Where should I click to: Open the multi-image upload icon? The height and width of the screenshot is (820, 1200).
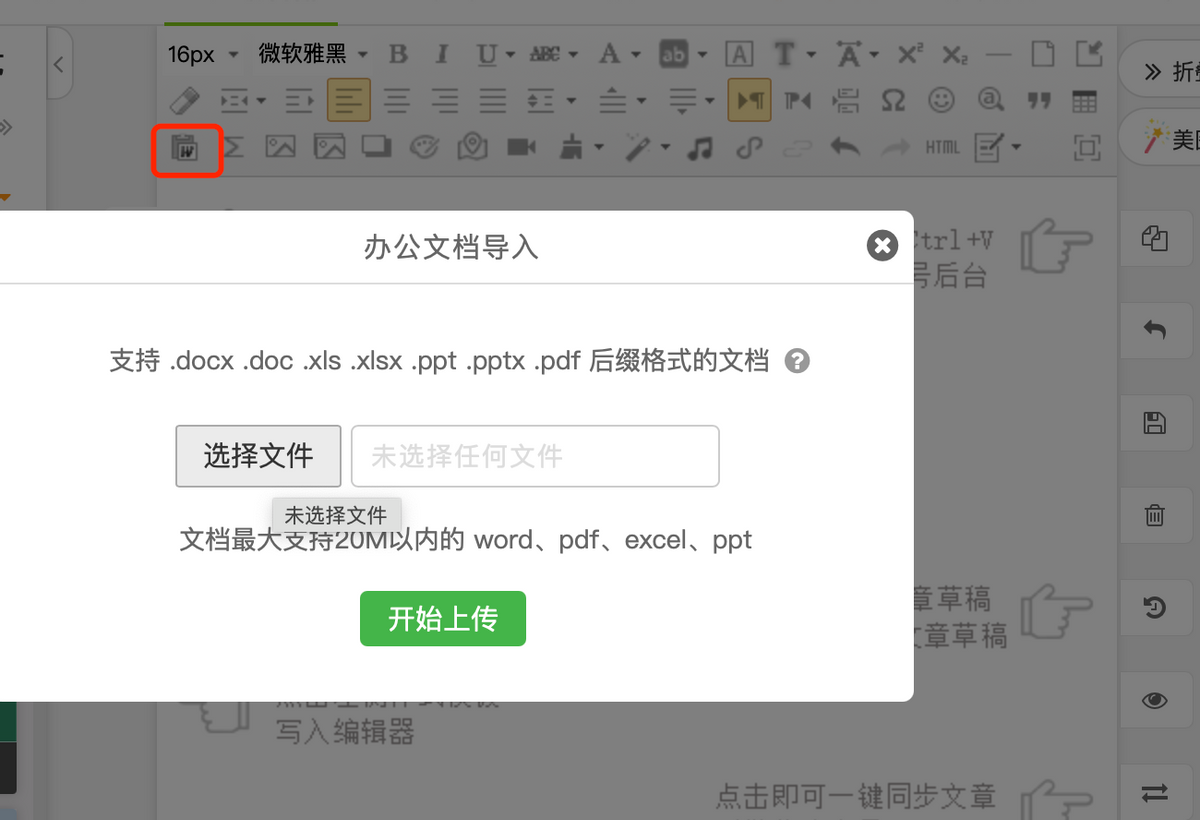329,148
